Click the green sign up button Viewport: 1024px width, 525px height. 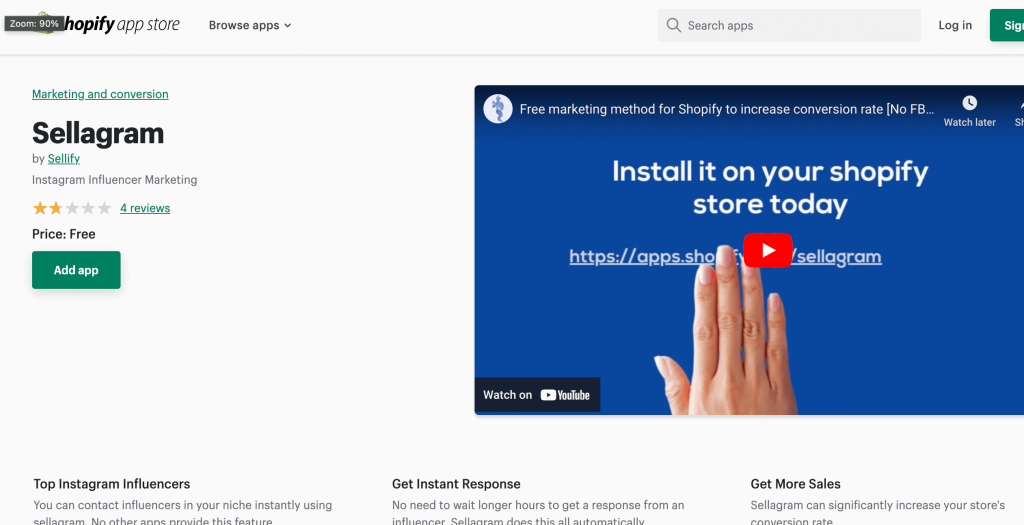tap(1007, 25)
